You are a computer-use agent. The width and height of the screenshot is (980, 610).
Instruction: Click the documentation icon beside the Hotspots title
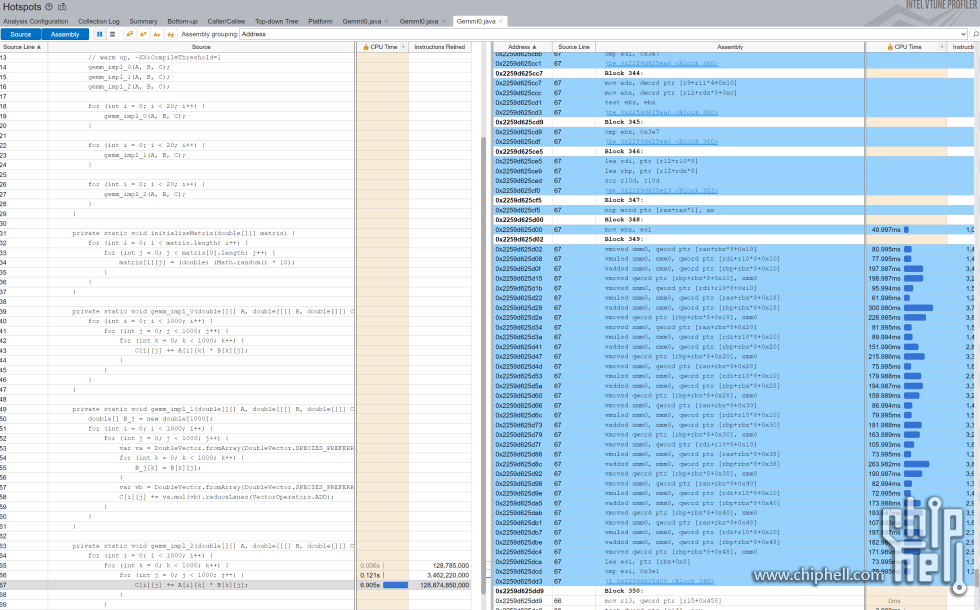(62, 7)
